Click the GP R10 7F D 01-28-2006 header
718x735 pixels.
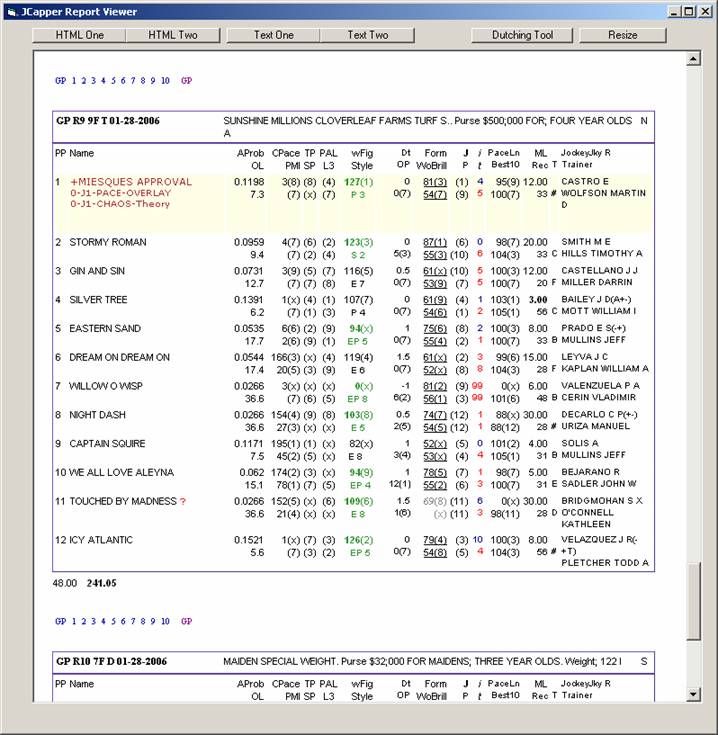112,661
